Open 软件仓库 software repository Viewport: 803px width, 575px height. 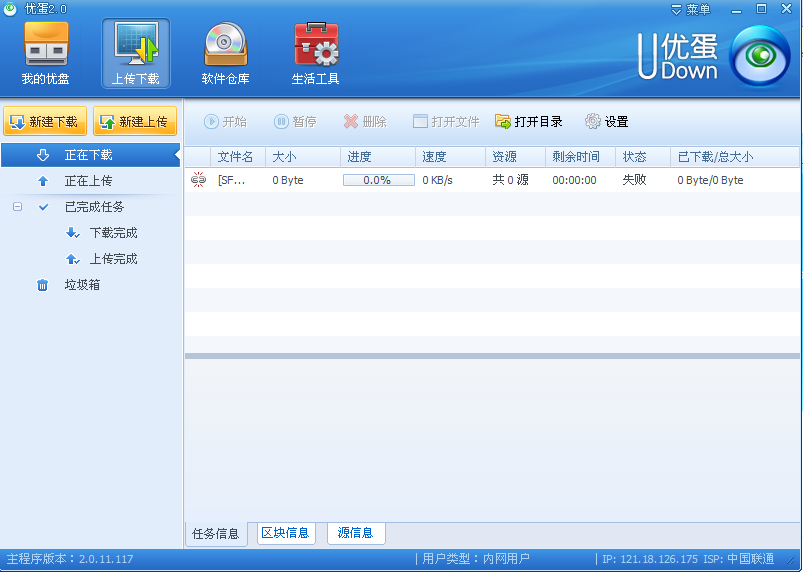pyautogui.click(x=225, y=54)
